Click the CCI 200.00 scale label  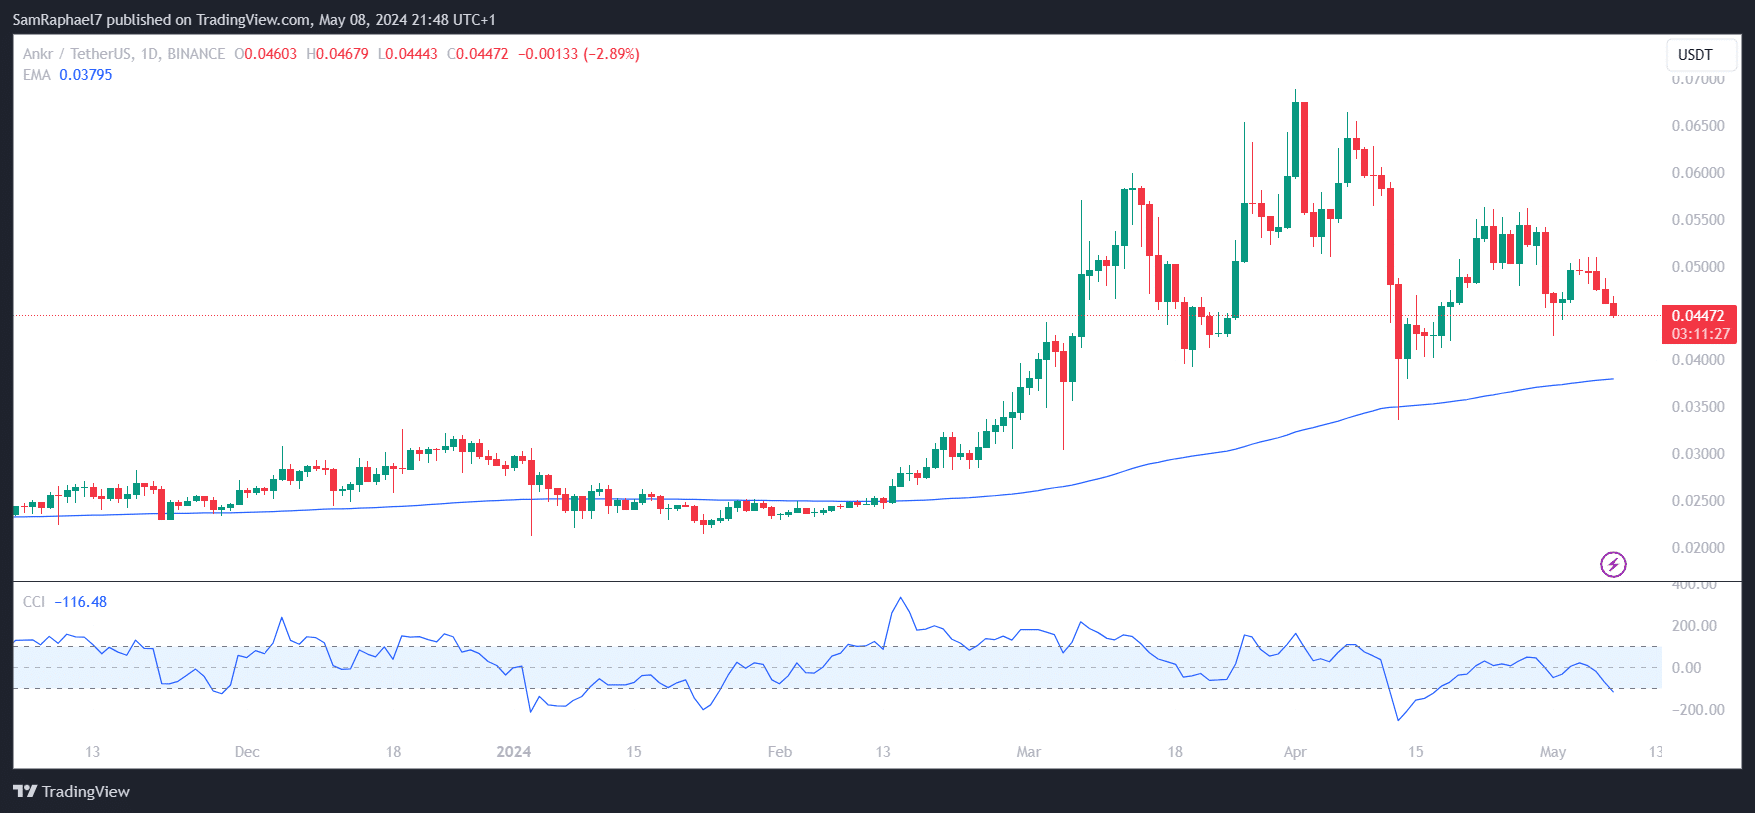[x=1695, y=626]
